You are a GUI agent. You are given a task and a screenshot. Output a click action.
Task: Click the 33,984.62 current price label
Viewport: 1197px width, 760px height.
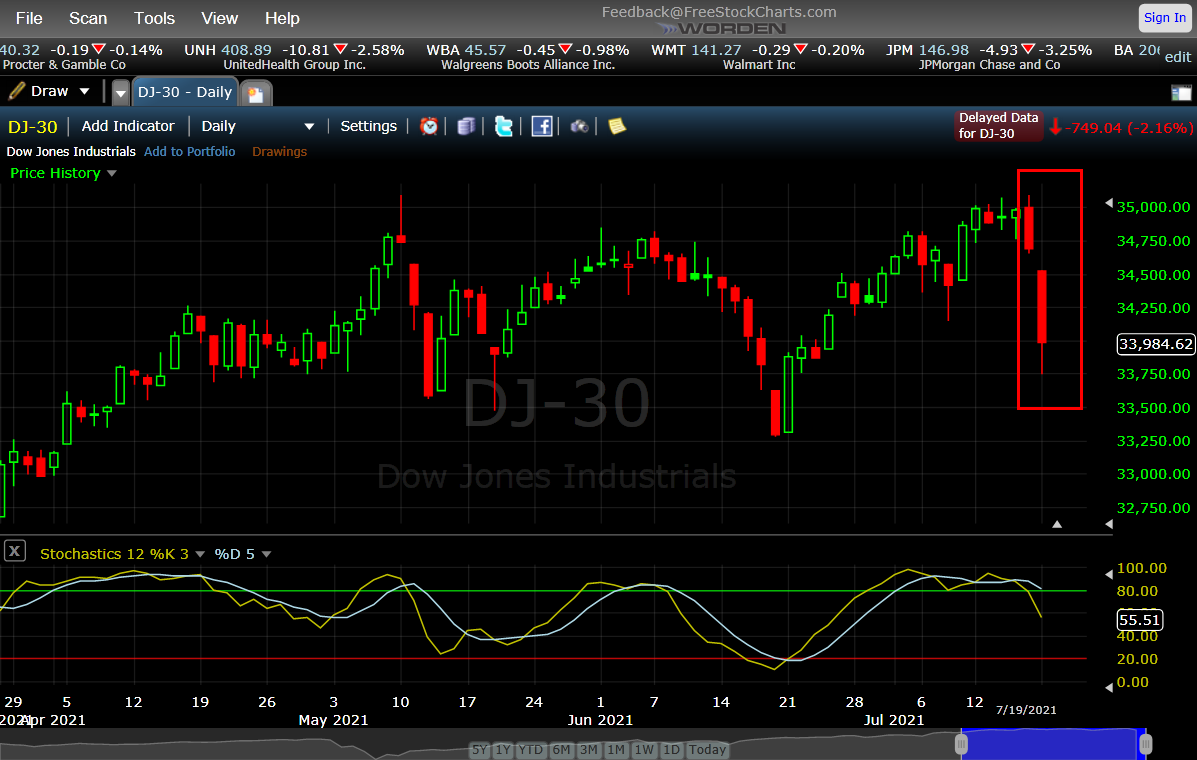coord(1155,344)
